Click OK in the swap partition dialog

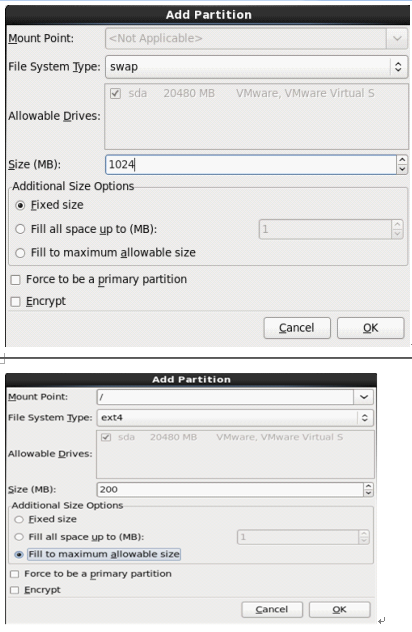coord(370,328)
